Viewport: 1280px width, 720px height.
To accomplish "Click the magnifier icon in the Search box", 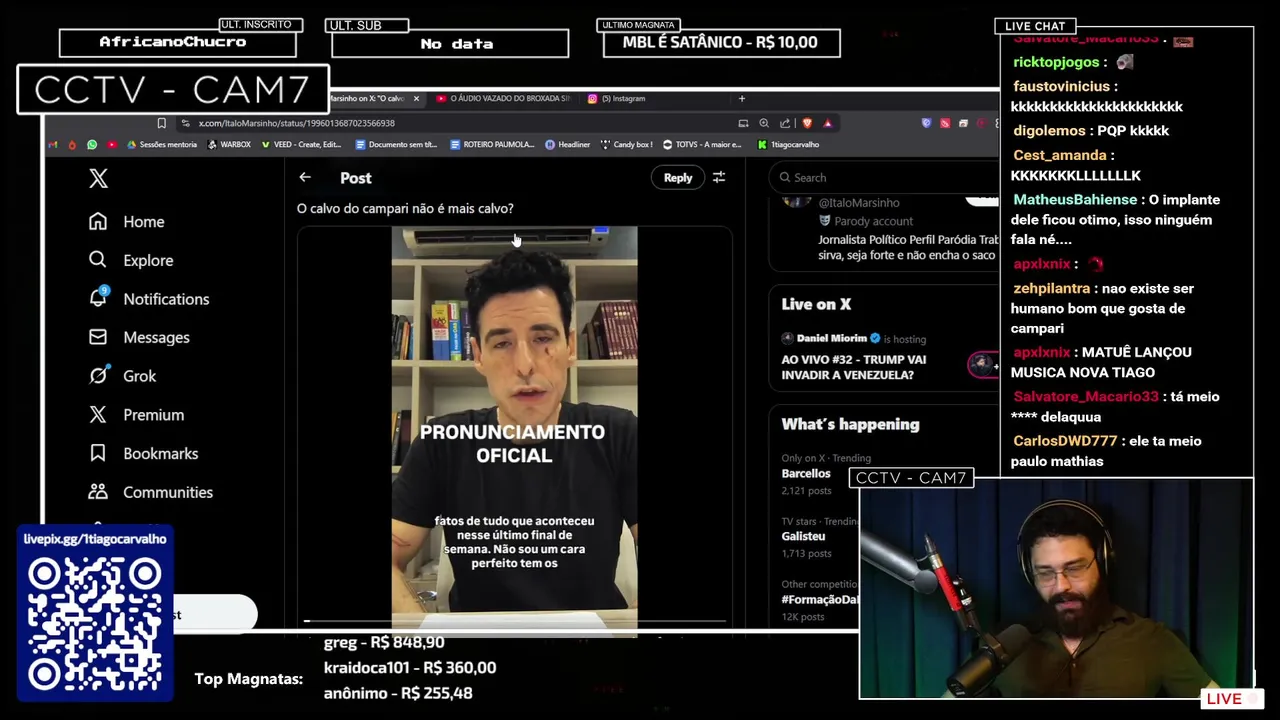I will pos(785,177).
